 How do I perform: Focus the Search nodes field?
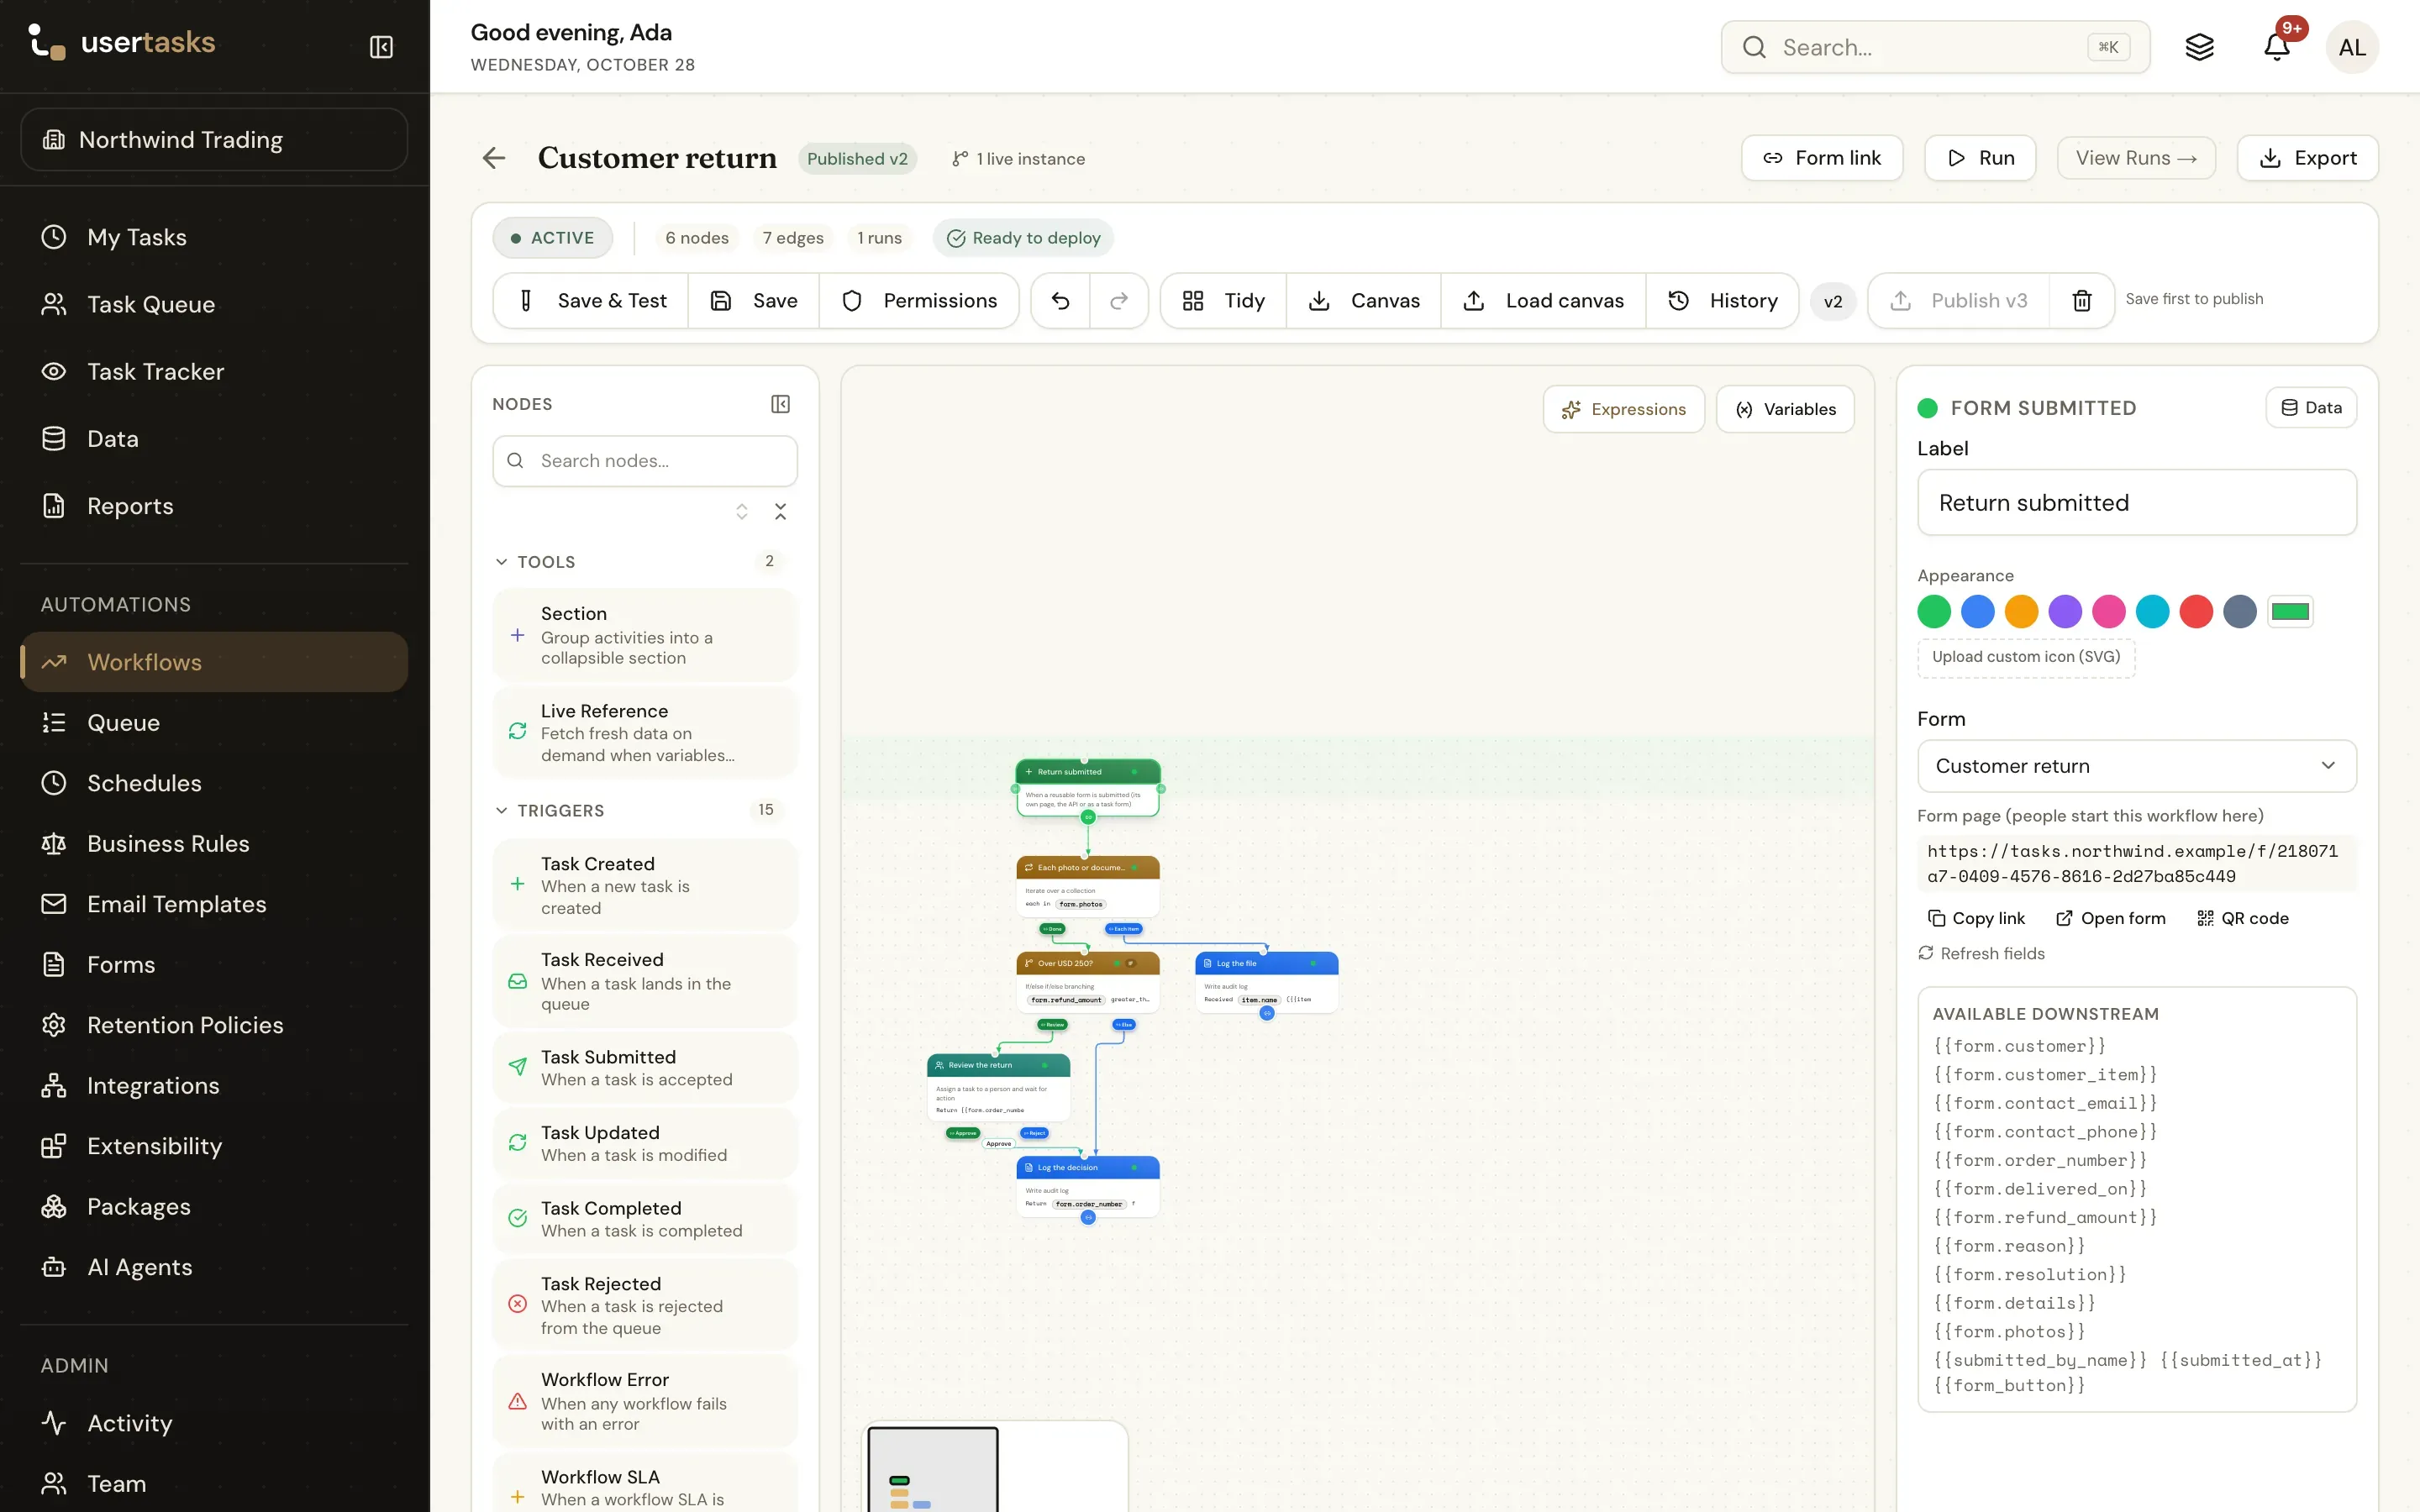pos(645,461)
